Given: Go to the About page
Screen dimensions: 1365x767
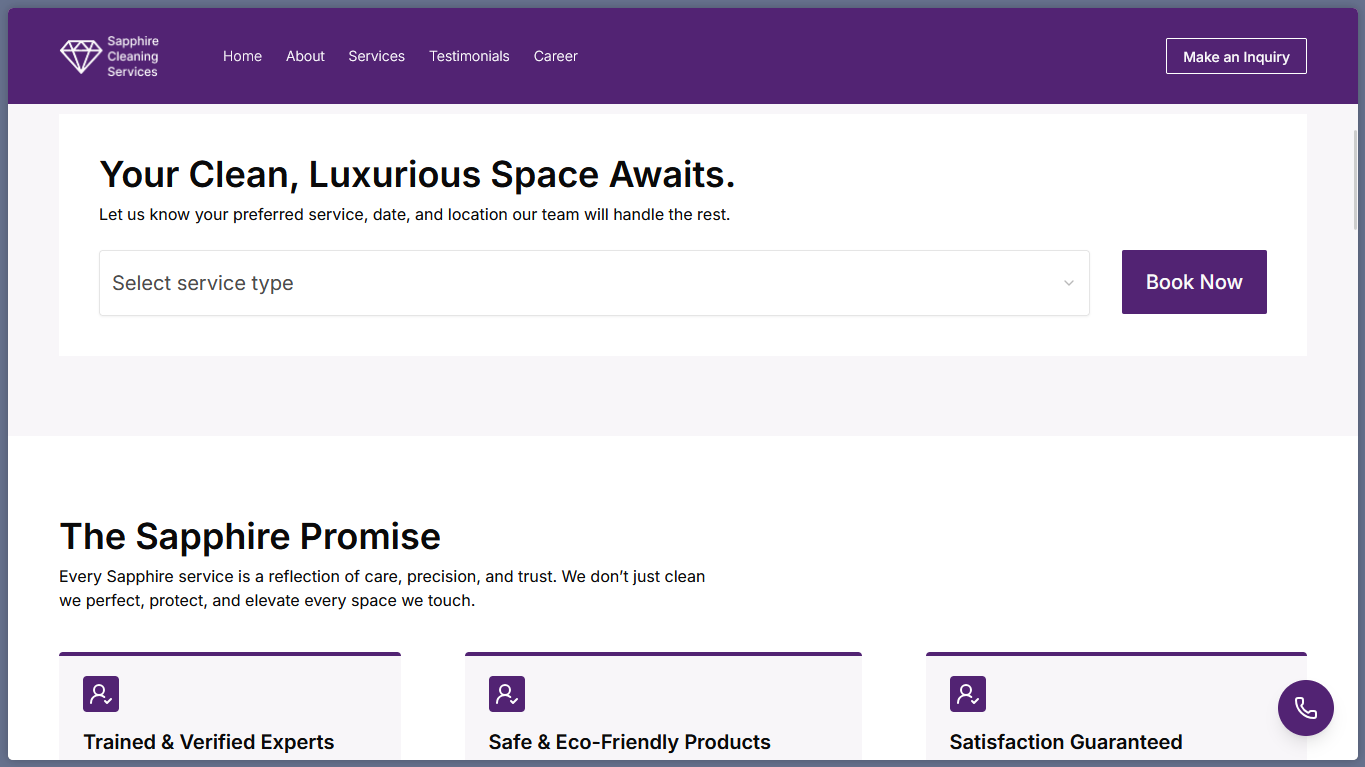Looking at the screenshot, I should click(305, 56).
